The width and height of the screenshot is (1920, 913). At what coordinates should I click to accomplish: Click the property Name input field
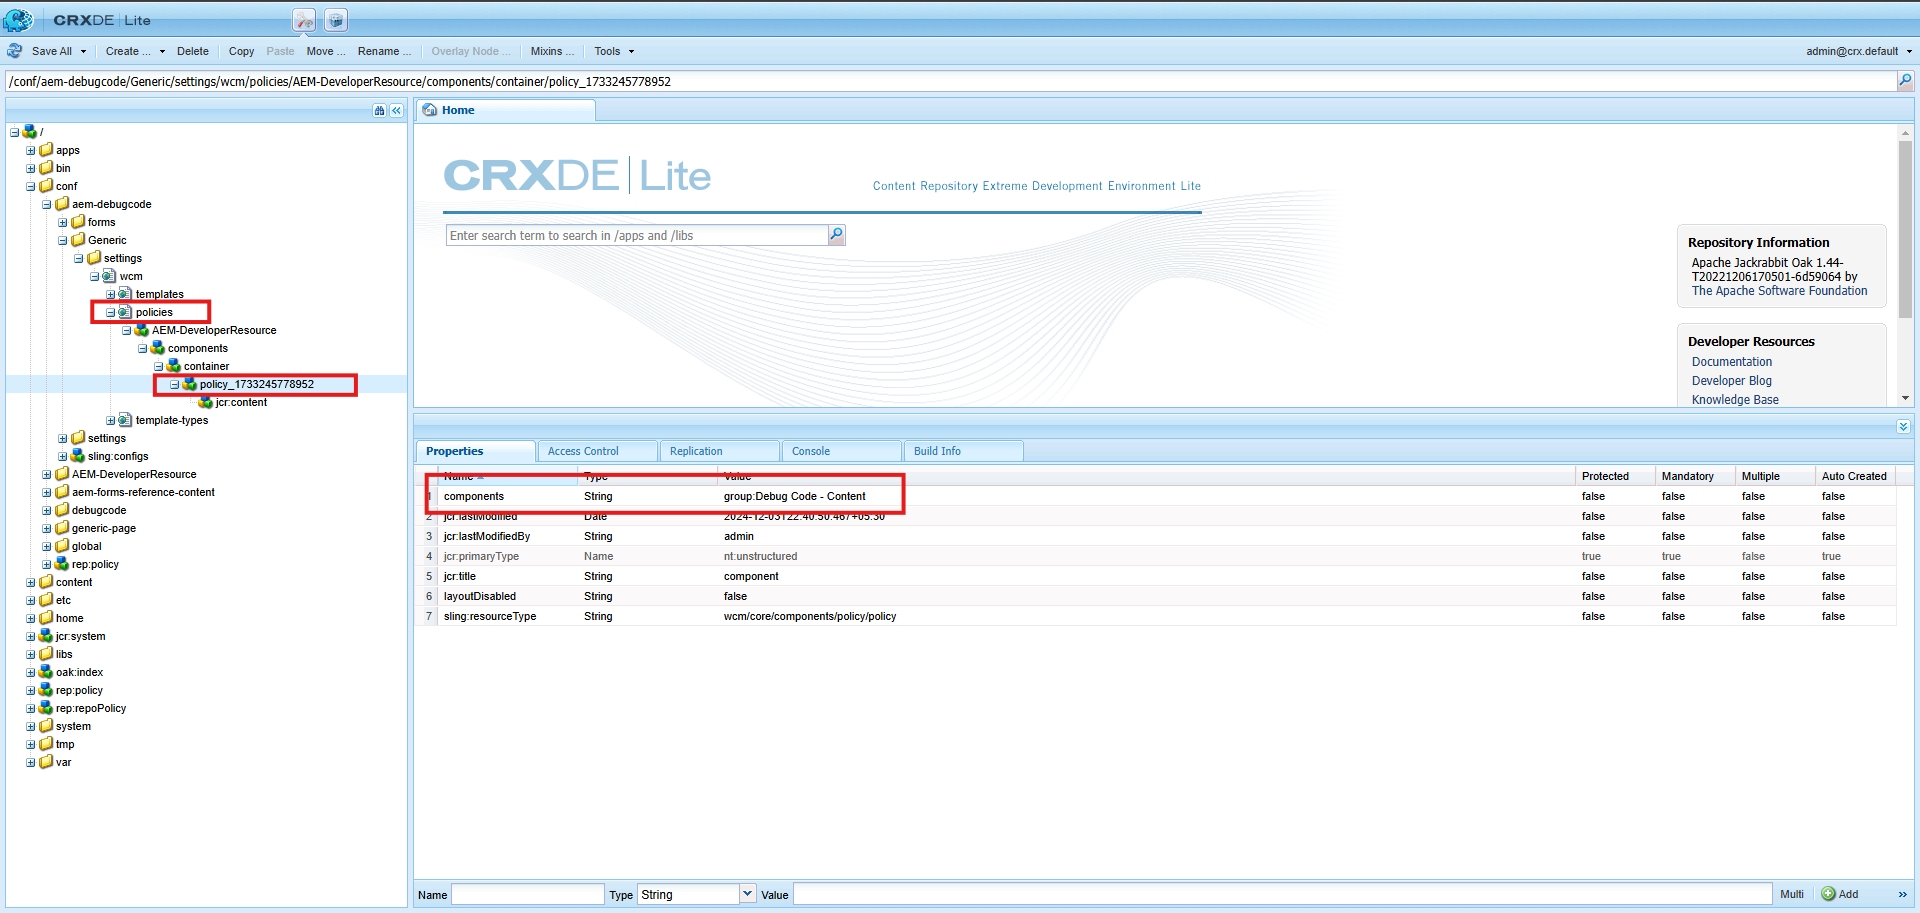[x=527, y=894]
